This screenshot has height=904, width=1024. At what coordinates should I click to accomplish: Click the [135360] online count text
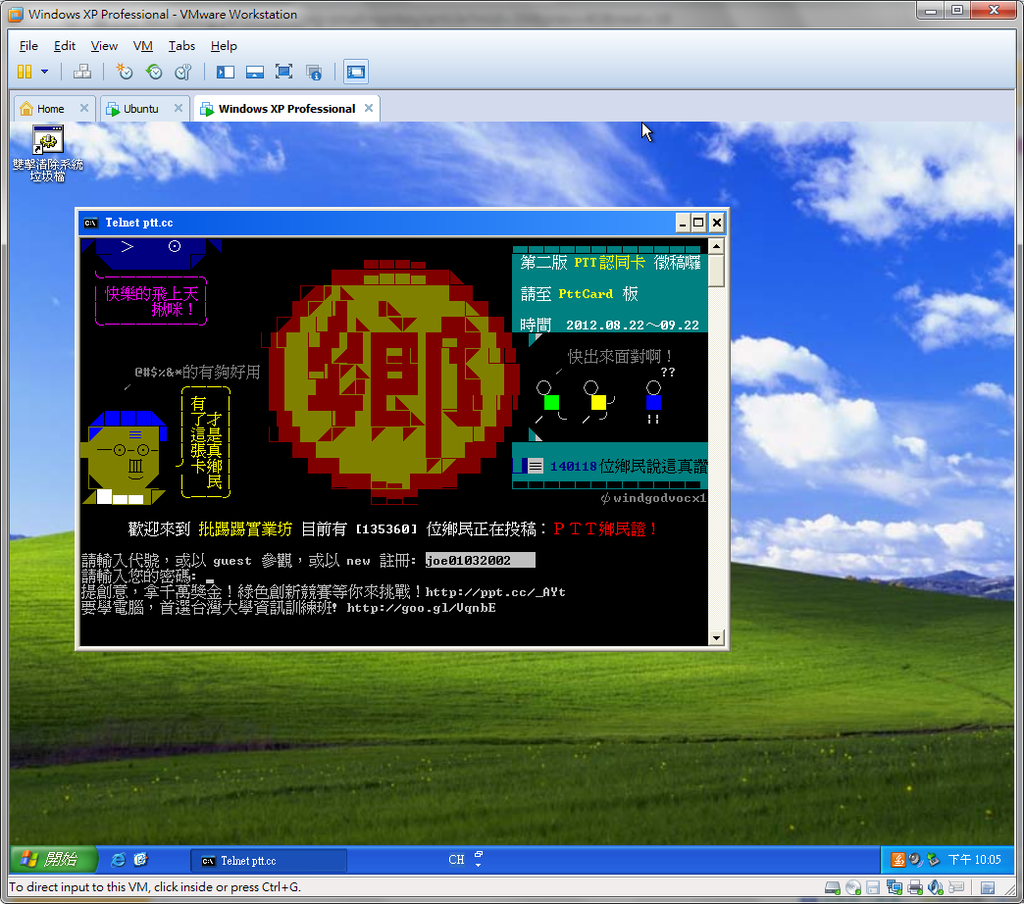386,529
